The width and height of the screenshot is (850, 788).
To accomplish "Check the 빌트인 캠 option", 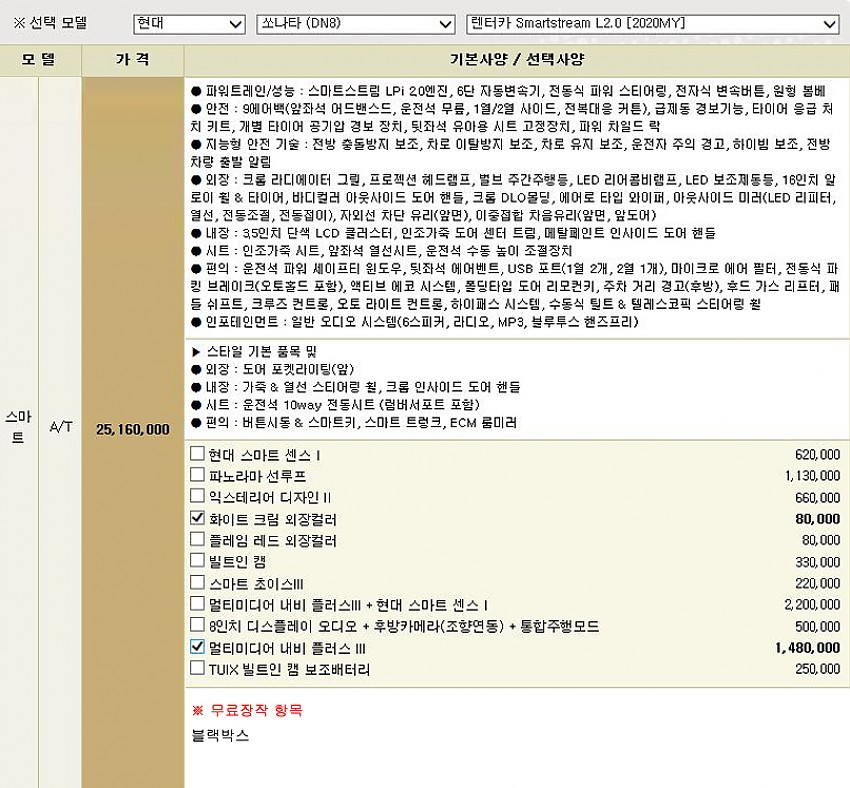I will (x=197, y=561).
